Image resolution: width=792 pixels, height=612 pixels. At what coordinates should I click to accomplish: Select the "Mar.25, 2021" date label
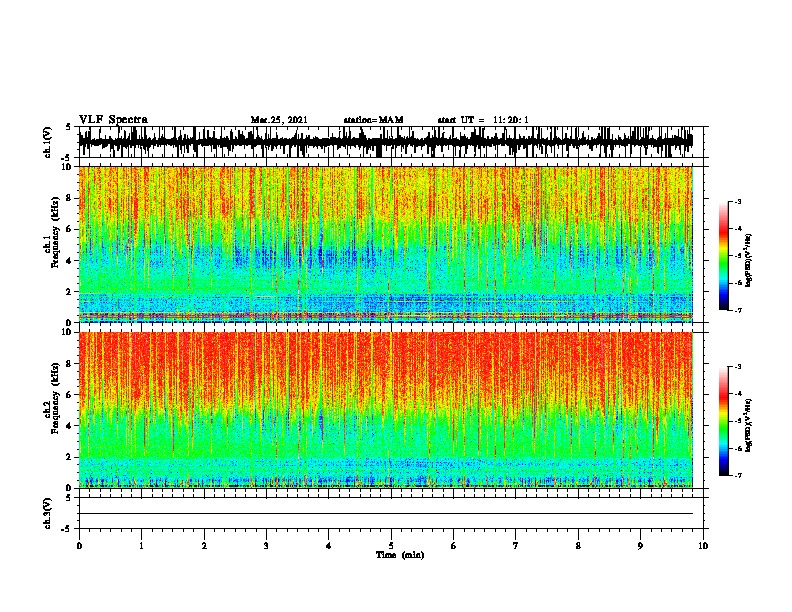coord(279,120)
